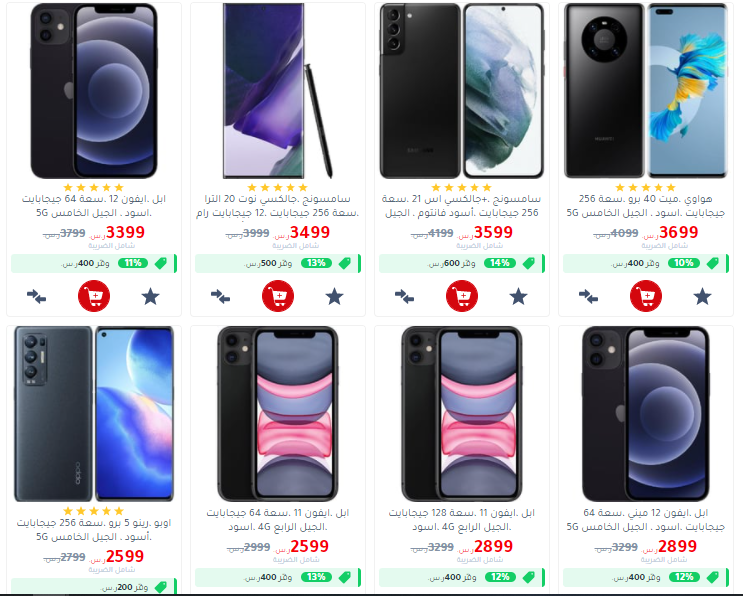Compare the Galaxy S21+ using arrows icon
This screenshot has width=743, height=596.
coord(404,297)
